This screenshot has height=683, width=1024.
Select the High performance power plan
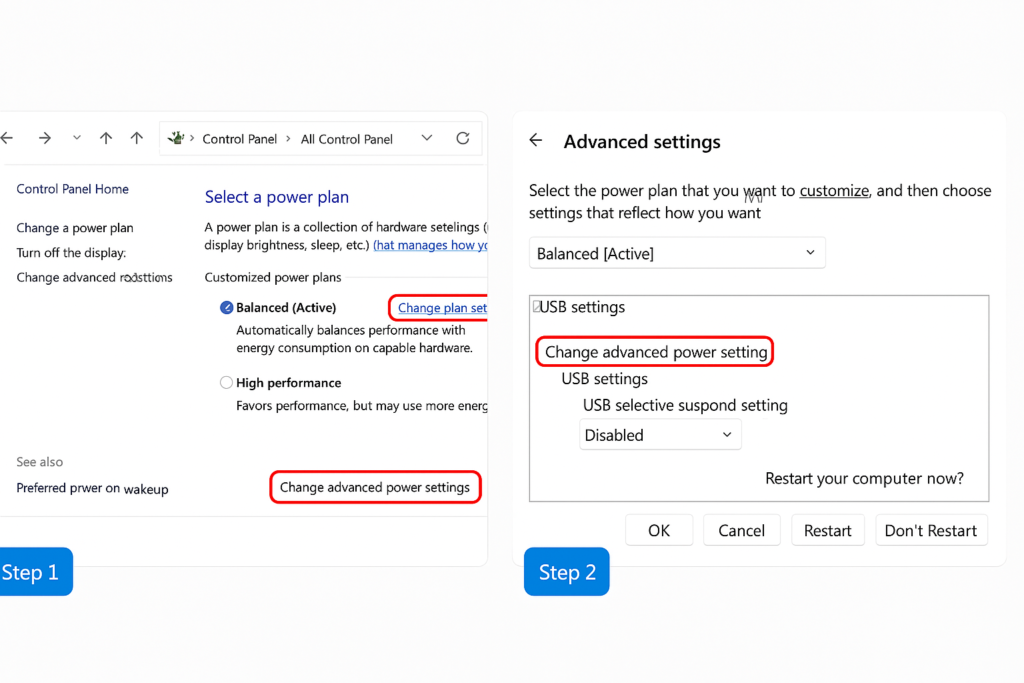coord(226,383)
